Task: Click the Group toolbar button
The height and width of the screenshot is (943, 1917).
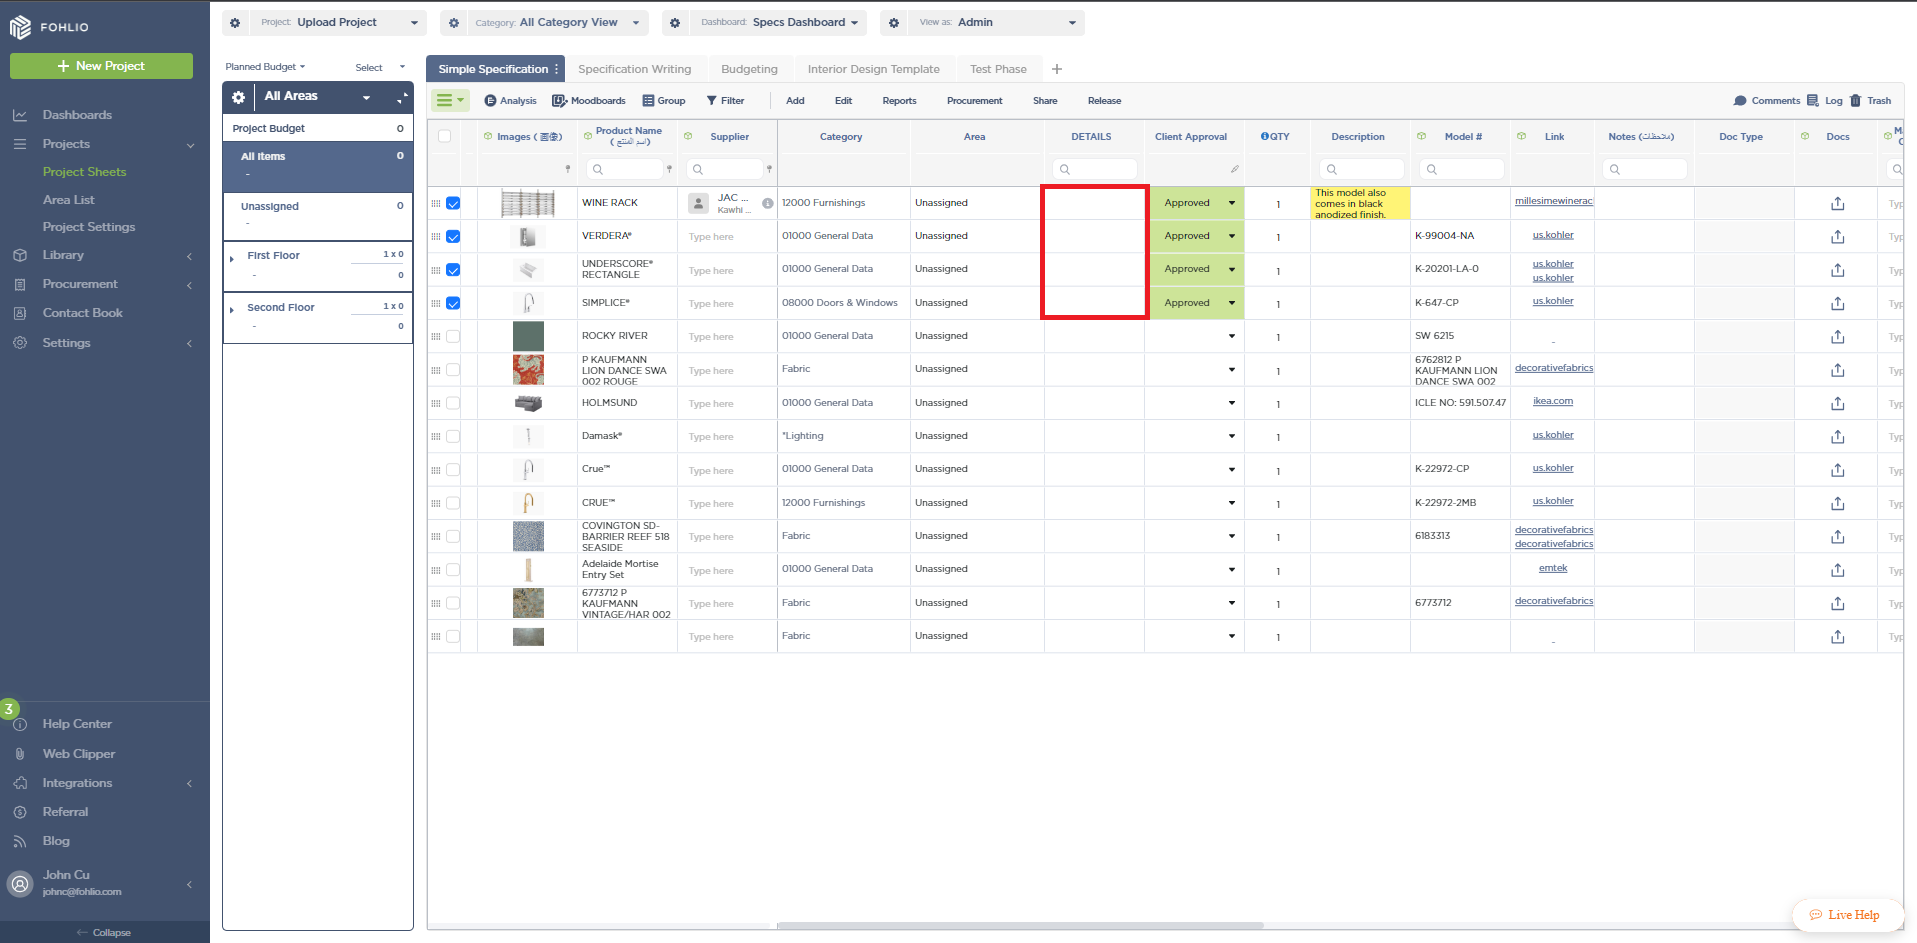Action: [x=664, y=101]
